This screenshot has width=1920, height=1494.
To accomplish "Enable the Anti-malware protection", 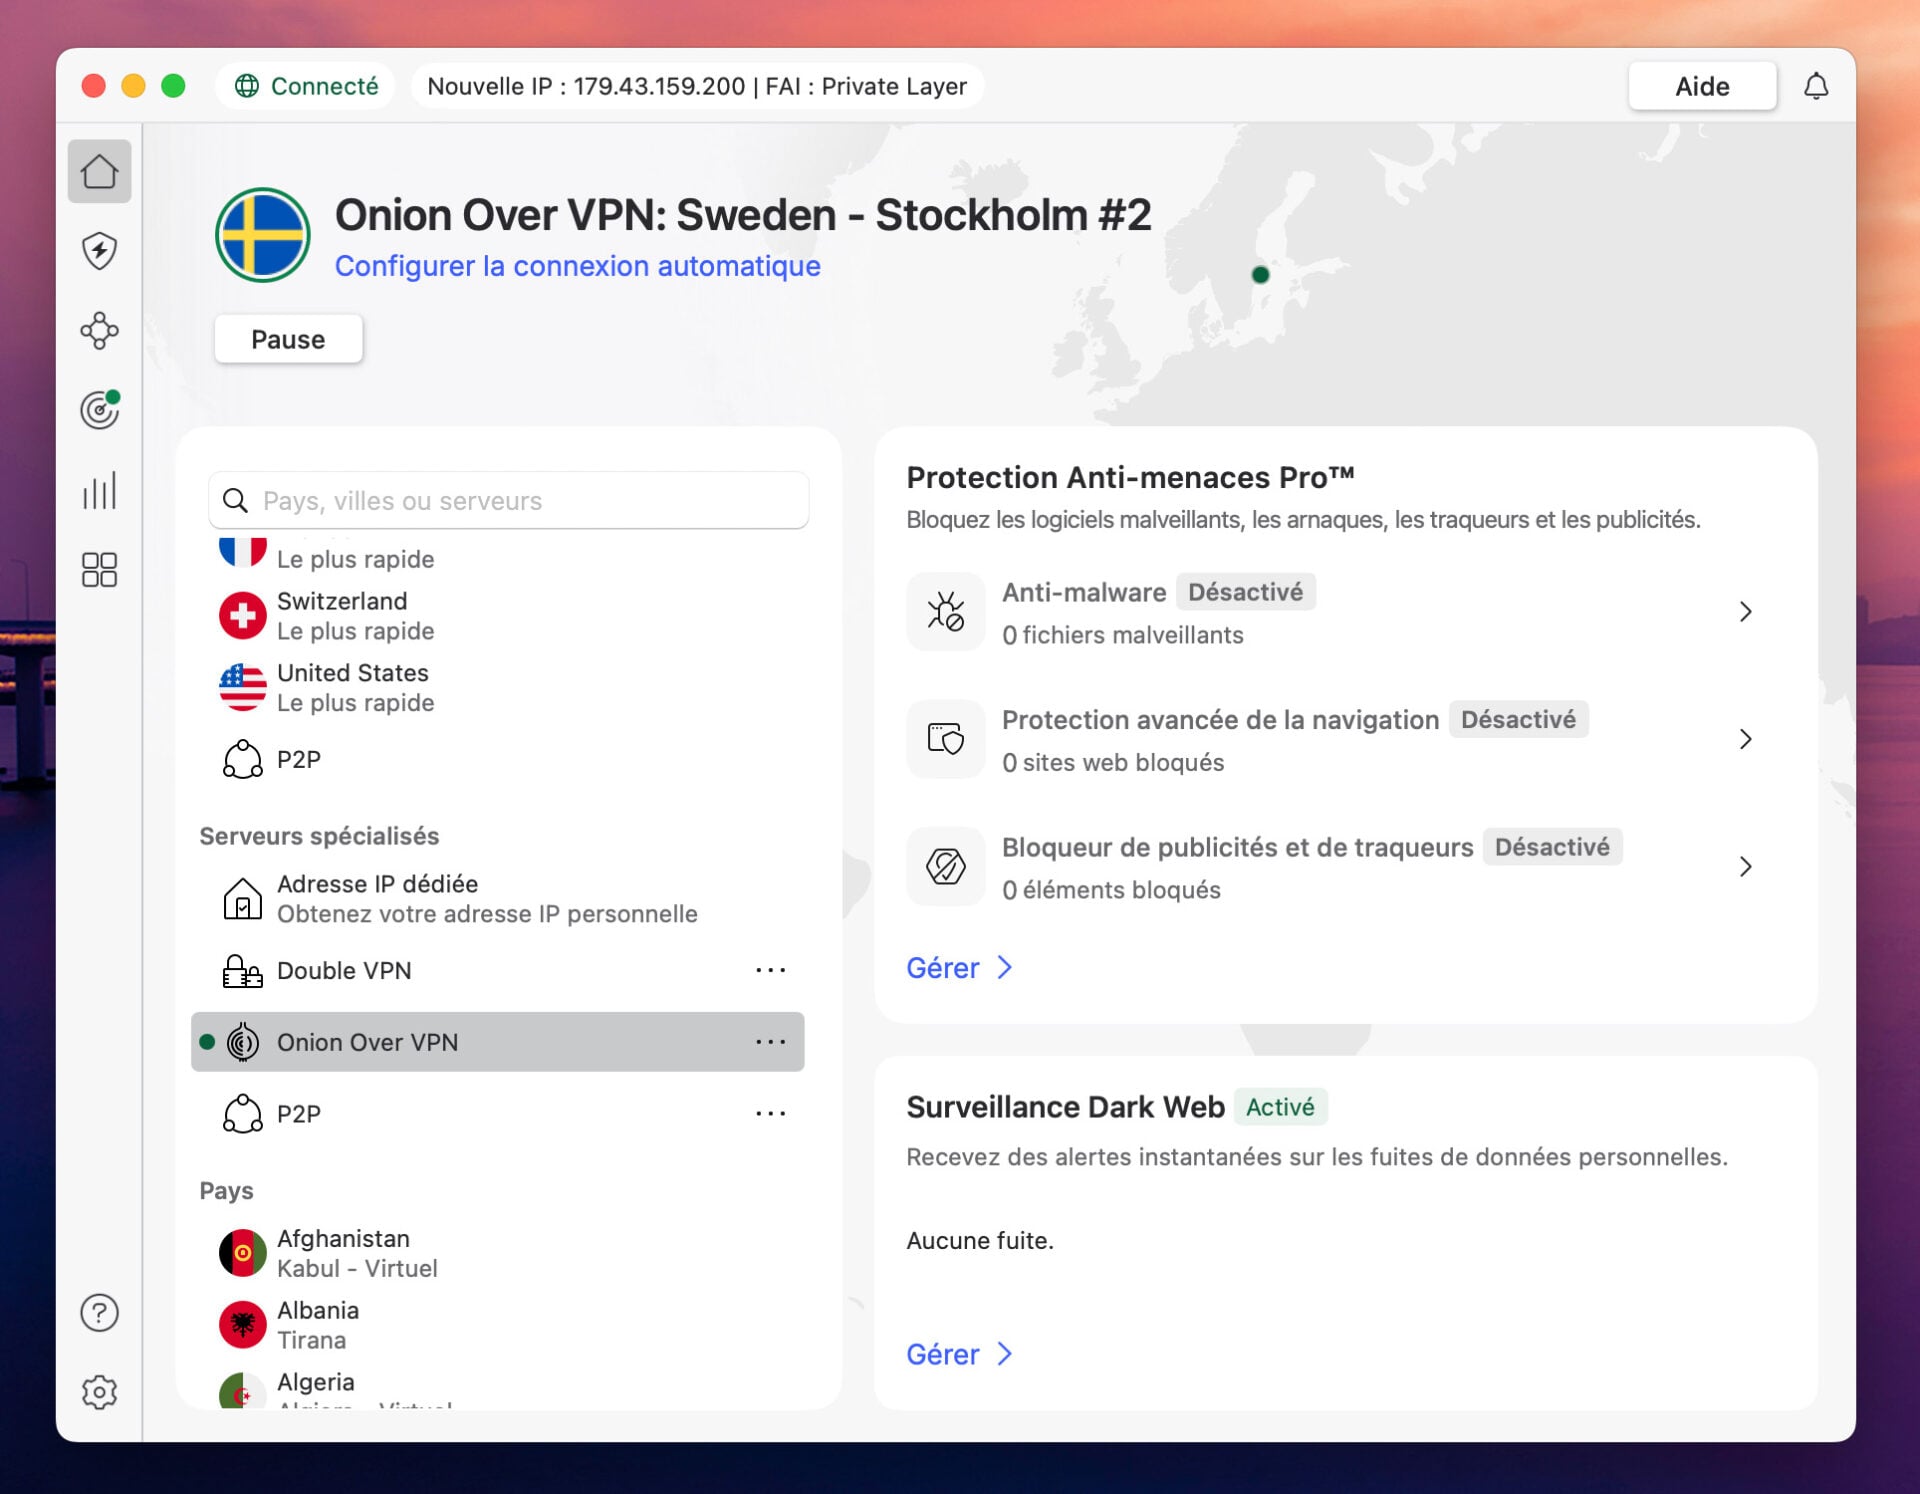I will pos(1745,611).
